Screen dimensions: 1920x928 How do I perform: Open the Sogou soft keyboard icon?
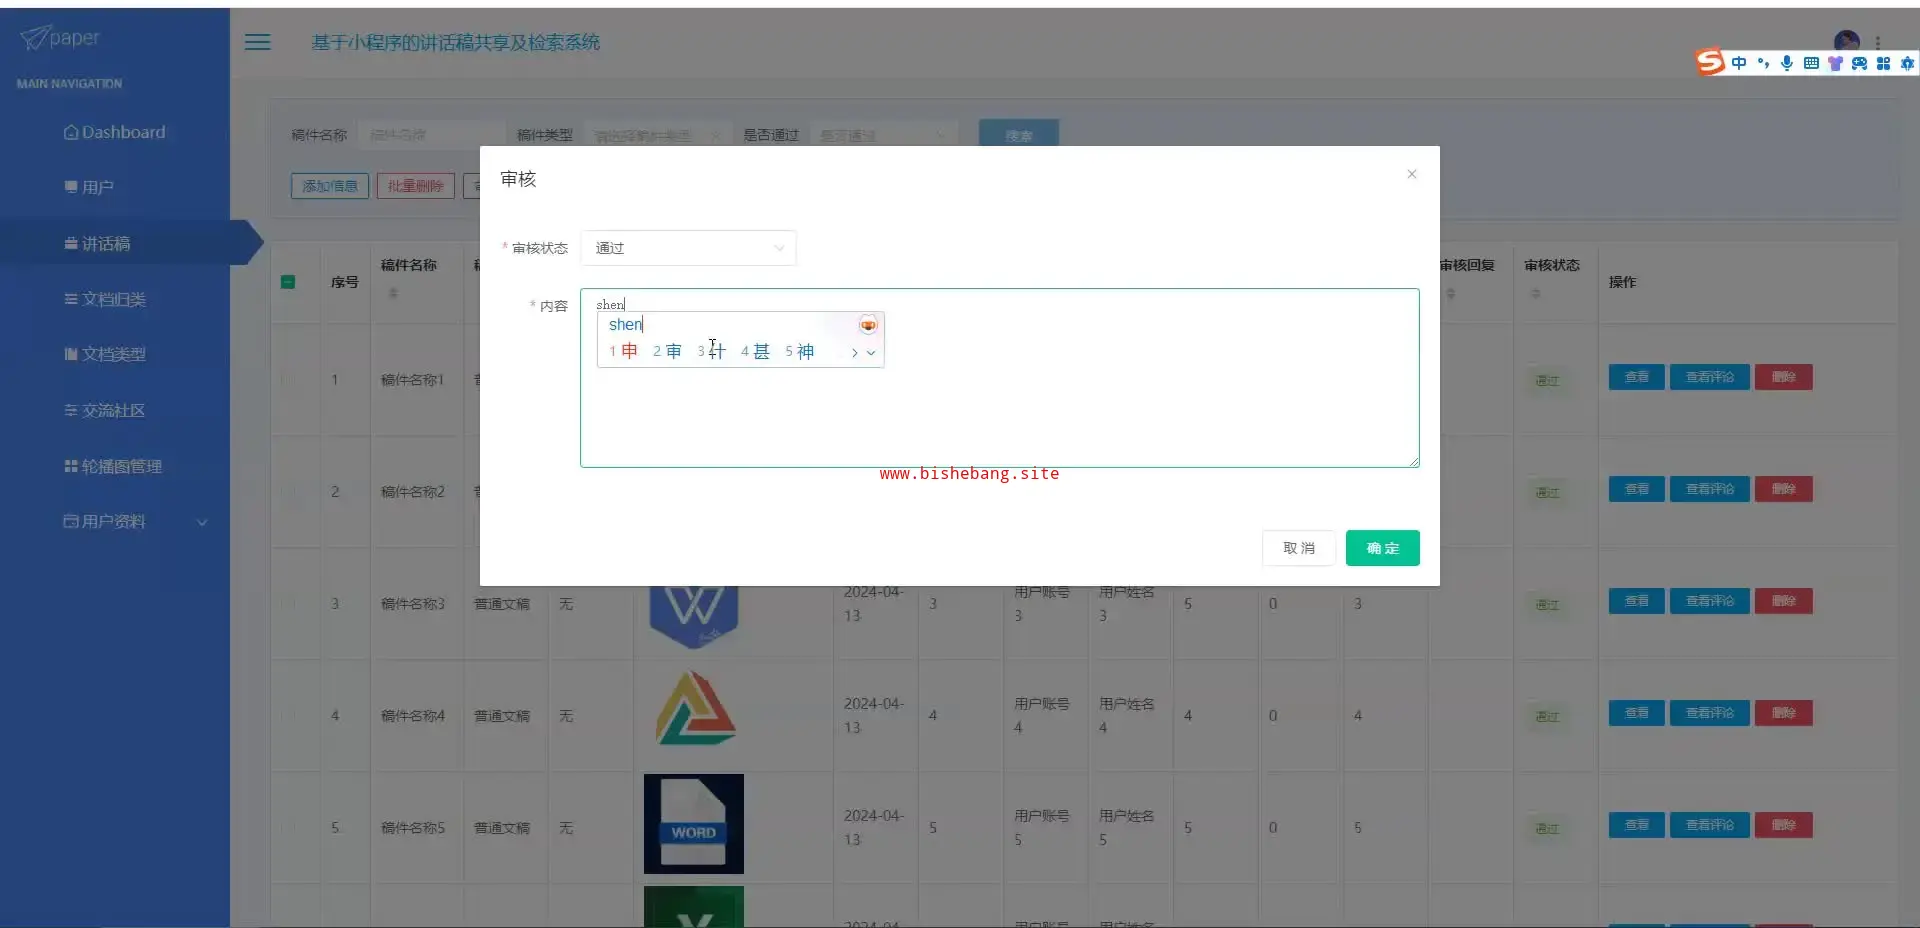1811,63
